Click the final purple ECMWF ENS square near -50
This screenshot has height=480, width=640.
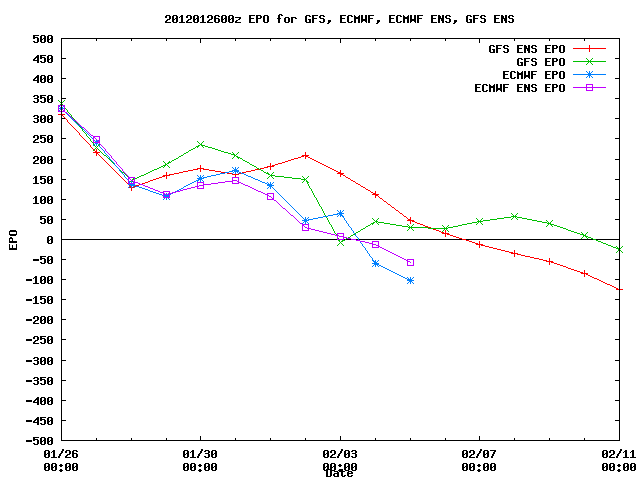tap(411, 262)
